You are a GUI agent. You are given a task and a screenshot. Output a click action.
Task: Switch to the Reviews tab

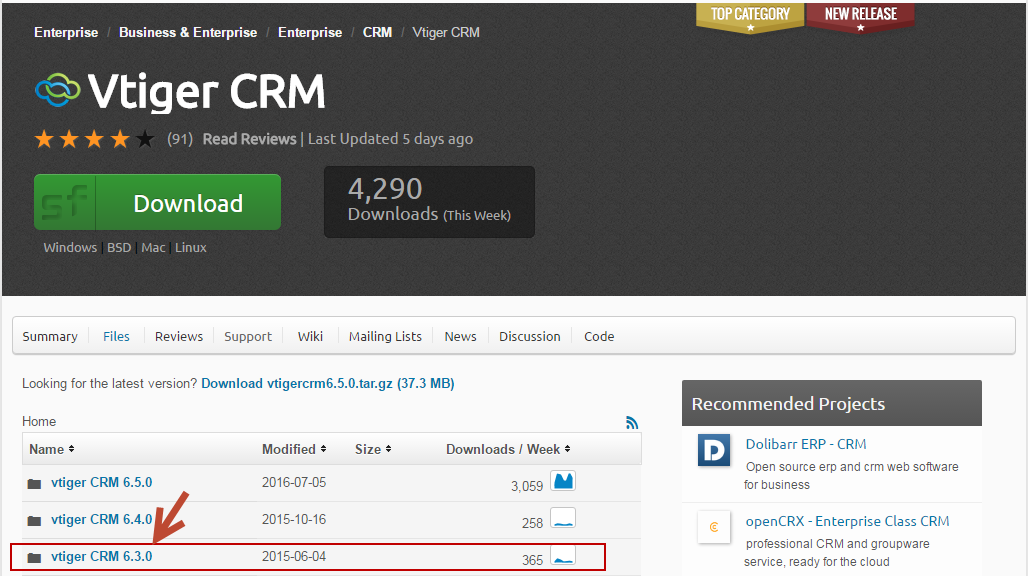pos(179,336)
